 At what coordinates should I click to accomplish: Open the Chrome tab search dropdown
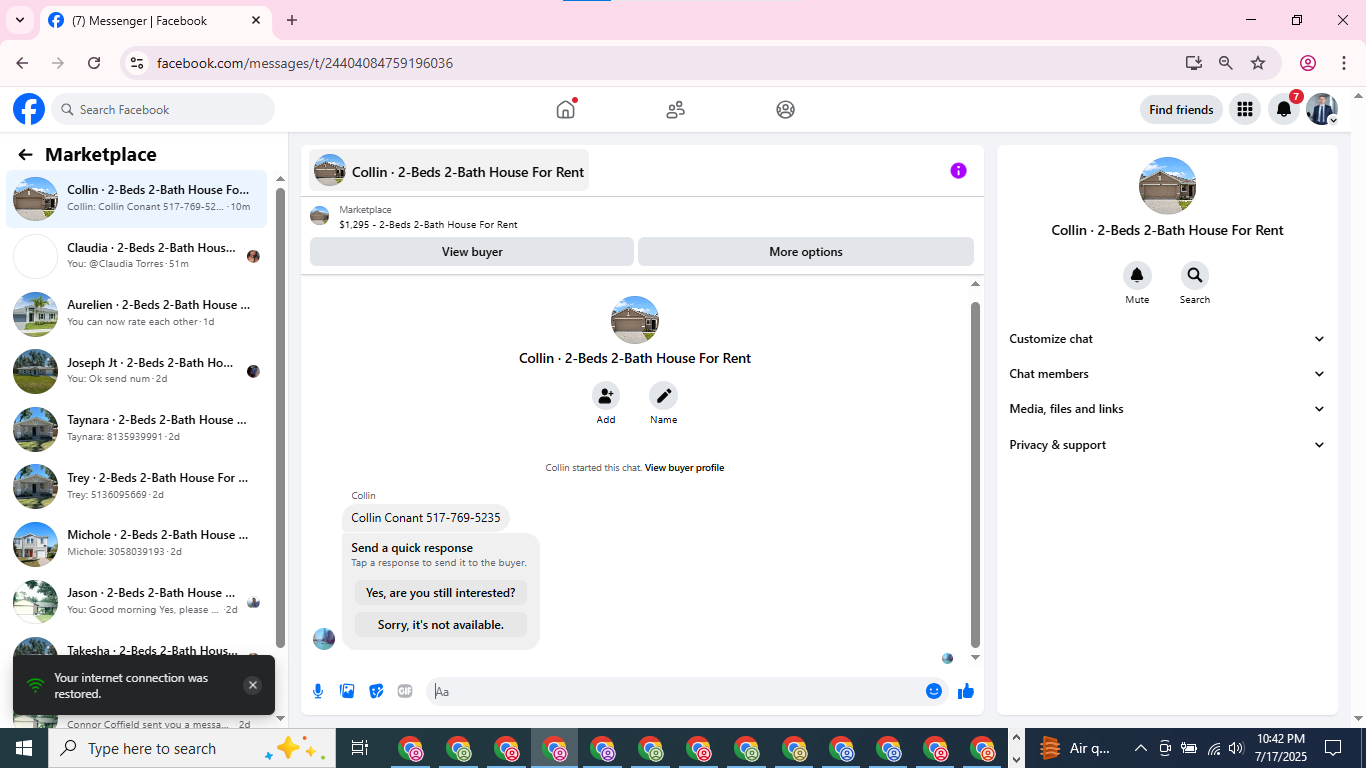[19, 20]
